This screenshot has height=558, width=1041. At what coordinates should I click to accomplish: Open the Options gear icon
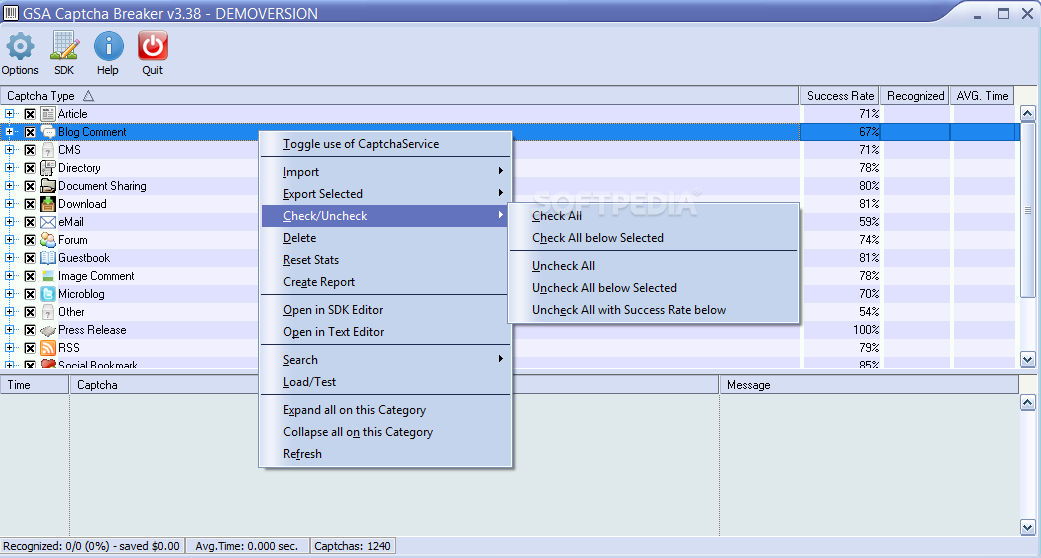pyautogui.click(x=20, y=46)
